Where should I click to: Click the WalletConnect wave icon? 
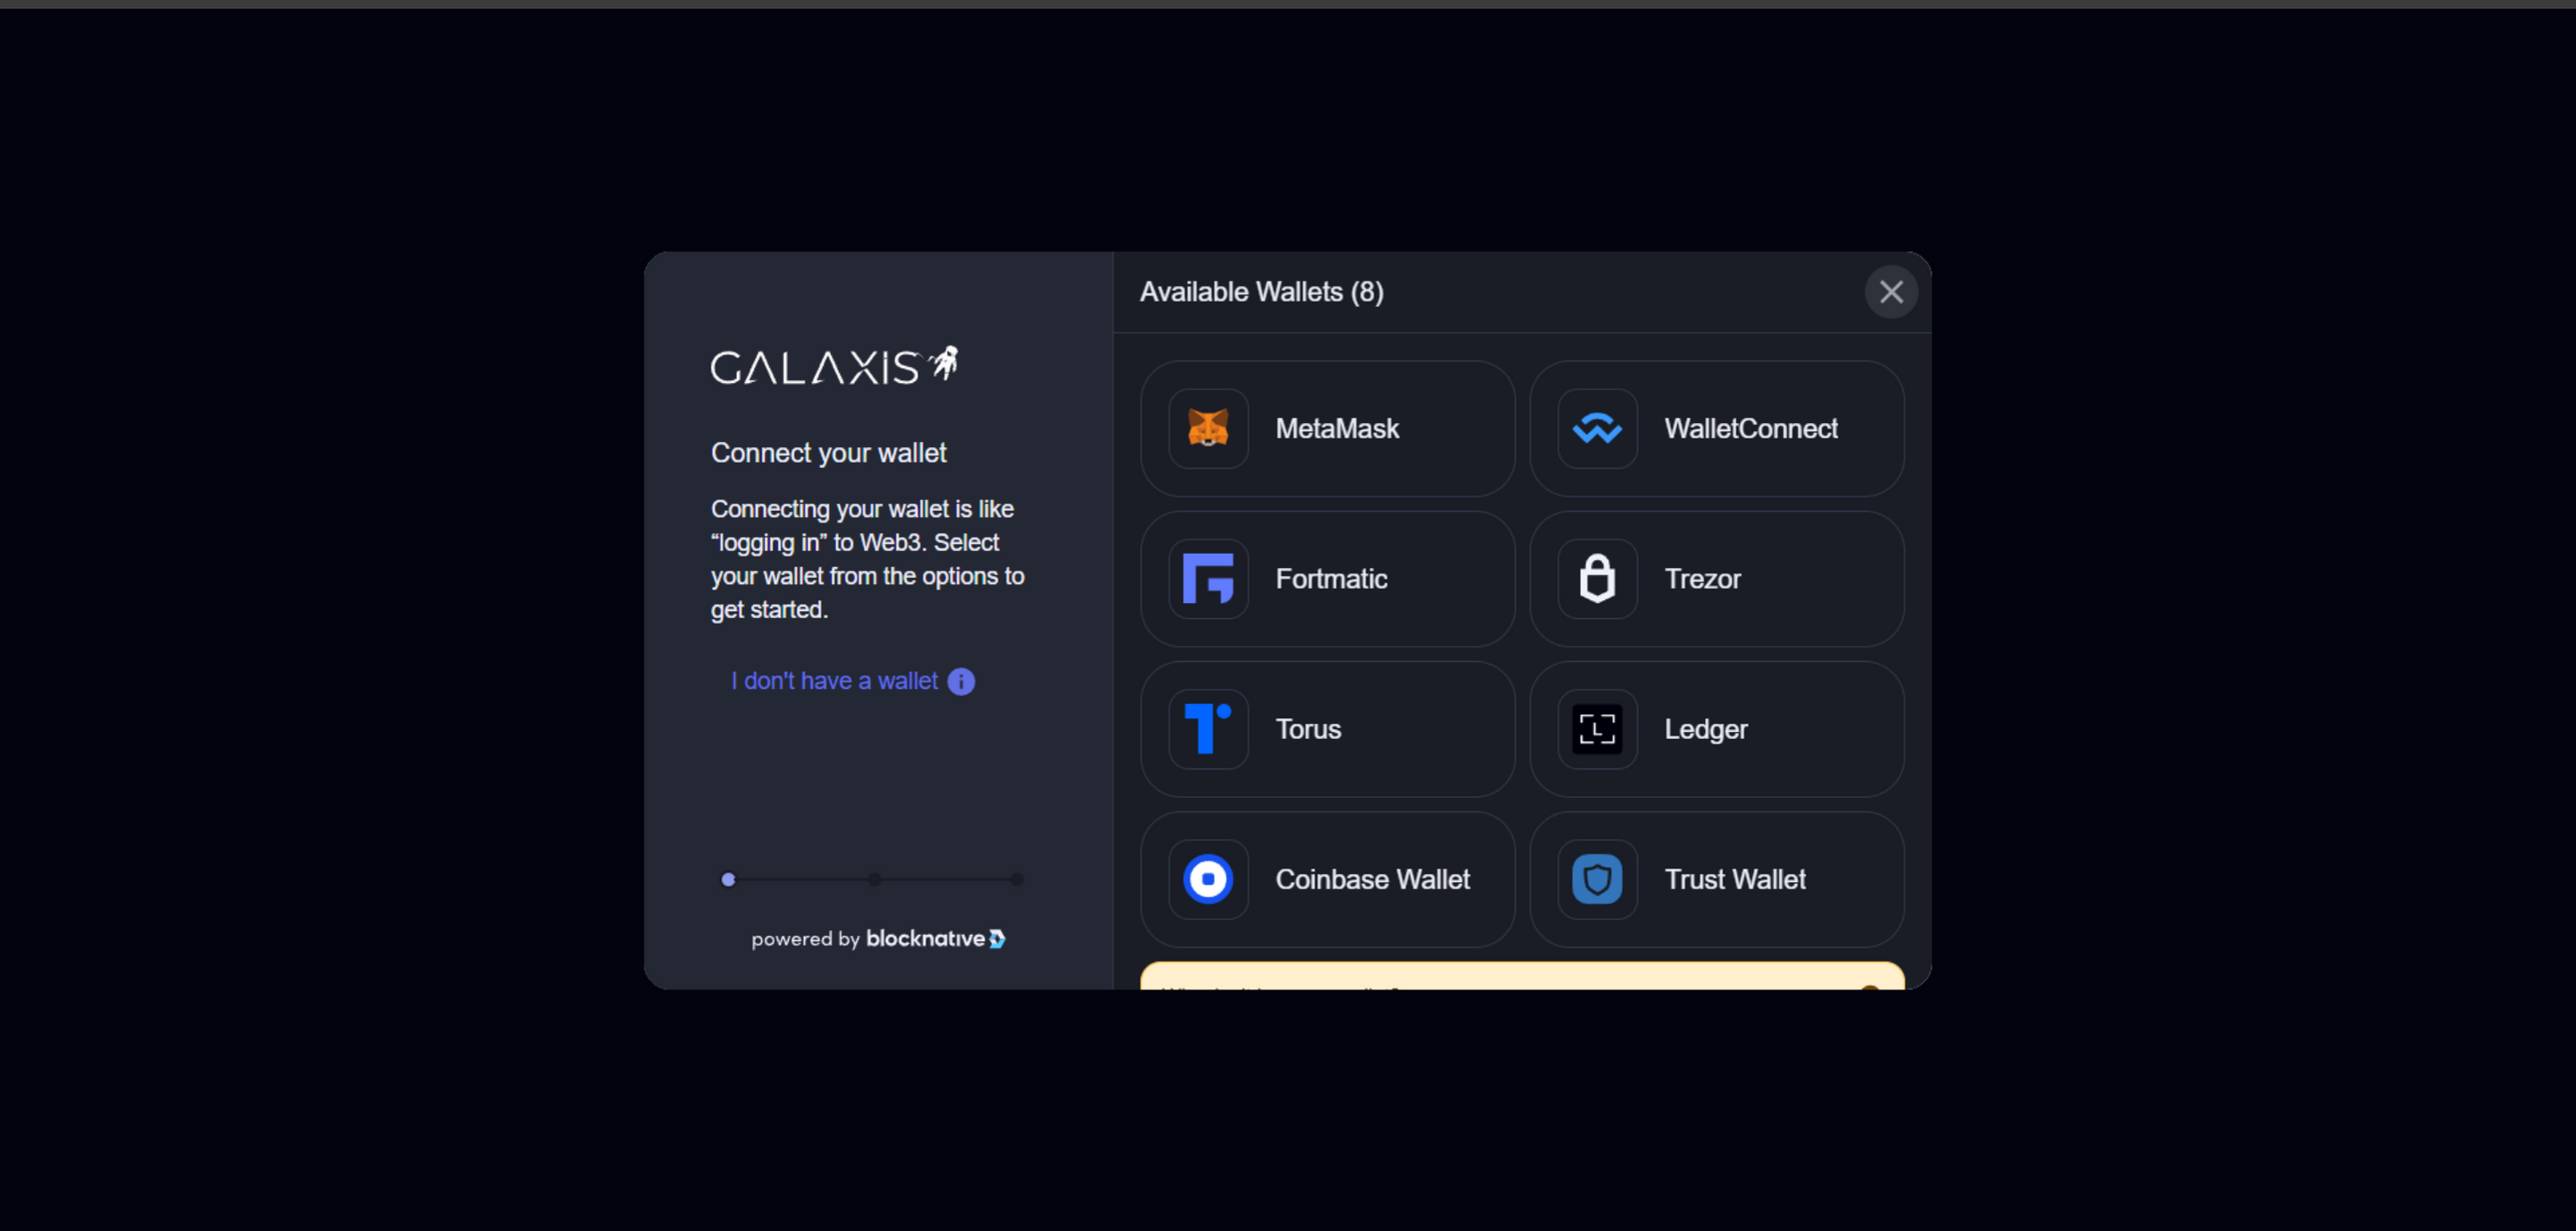coord(1597,428)
